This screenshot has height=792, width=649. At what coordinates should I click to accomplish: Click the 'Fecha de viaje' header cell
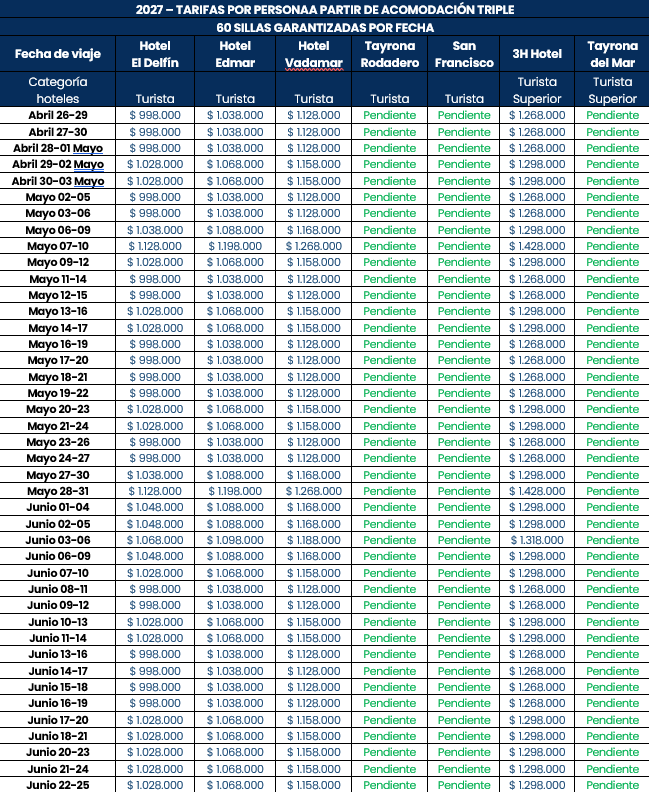(58, 54)
